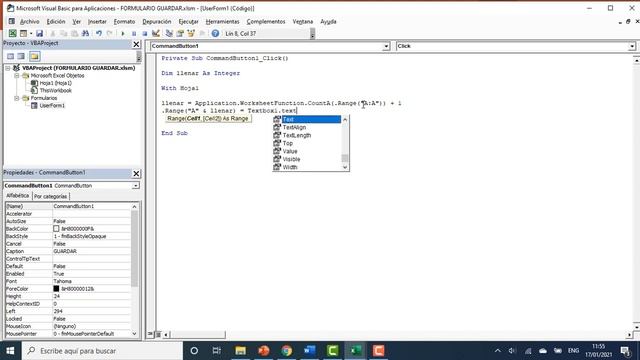640x360 pixels.
Task: Open the Click procedure dropdown above code
Action: (x=631, y=47)
